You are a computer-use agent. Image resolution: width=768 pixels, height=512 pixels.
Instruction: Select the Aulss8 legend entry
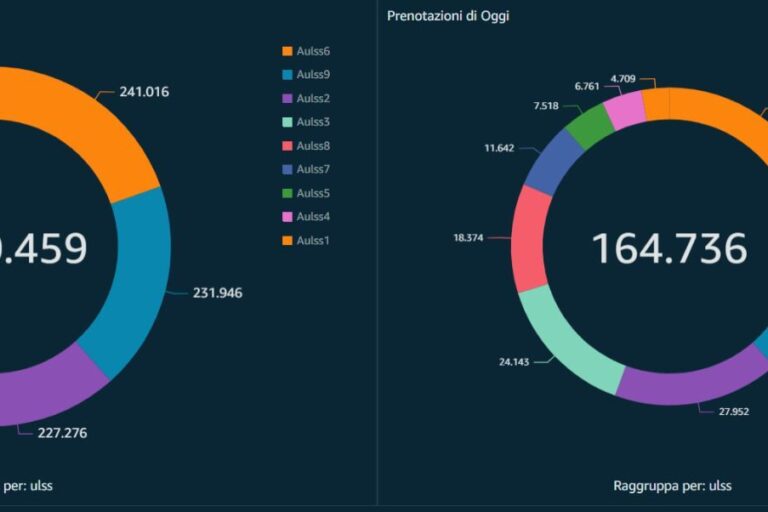[x=312, y=145]
